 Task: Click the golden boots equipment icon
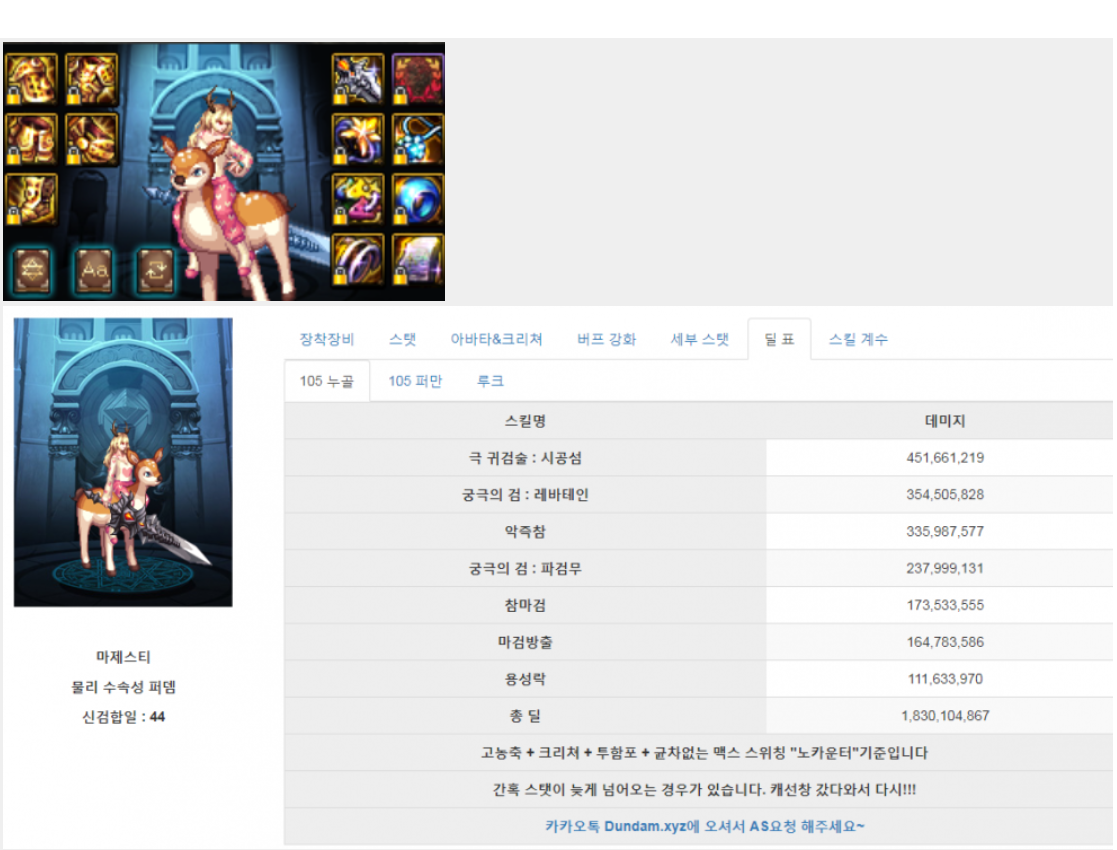click(31, 199)
